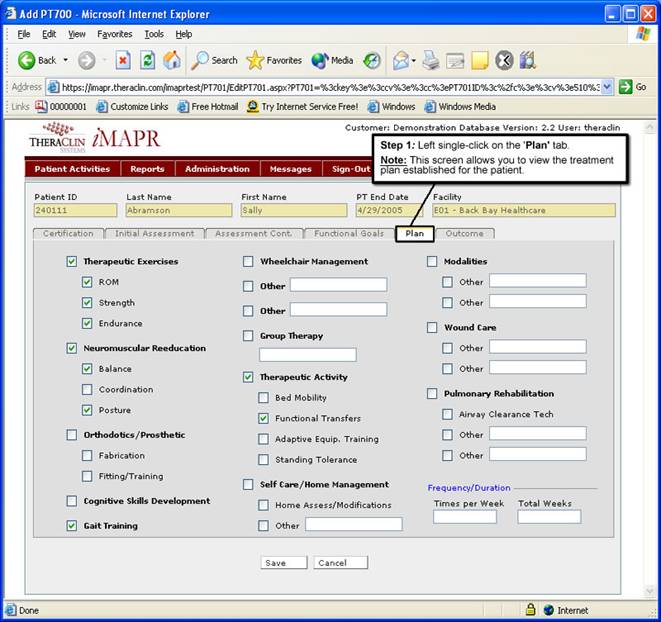The height and width of the screenshot is (622, 661).
Task: Click the Times per Week field
Action: point(464,517)
